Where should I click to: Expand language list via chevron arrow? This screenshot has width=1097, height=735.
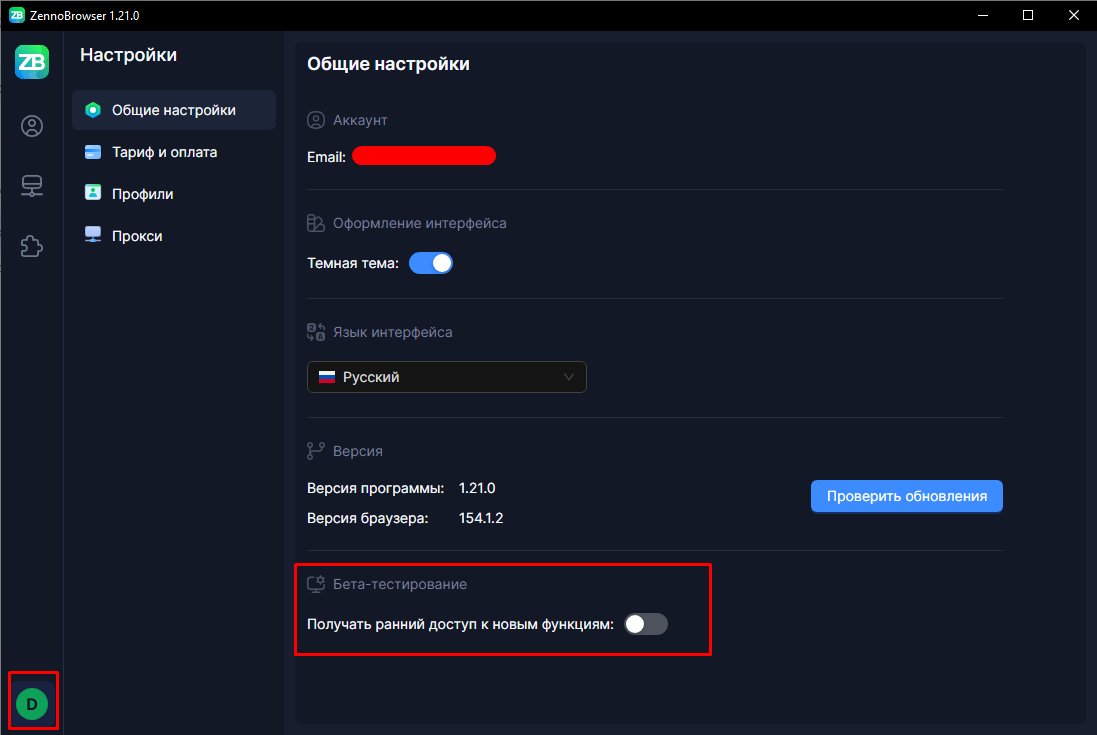click(569, 377)
